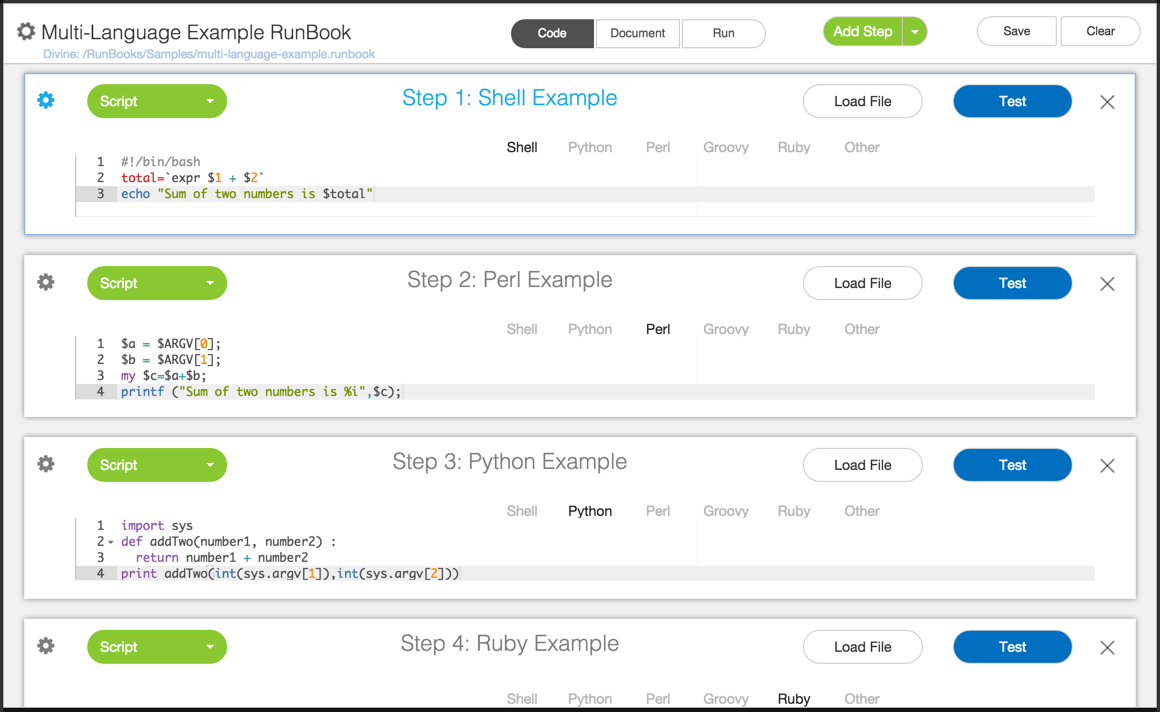Select Python language in Step 1
Image resolution: width=1160 pixels, height=712 pixels.
tap(590, 147)
